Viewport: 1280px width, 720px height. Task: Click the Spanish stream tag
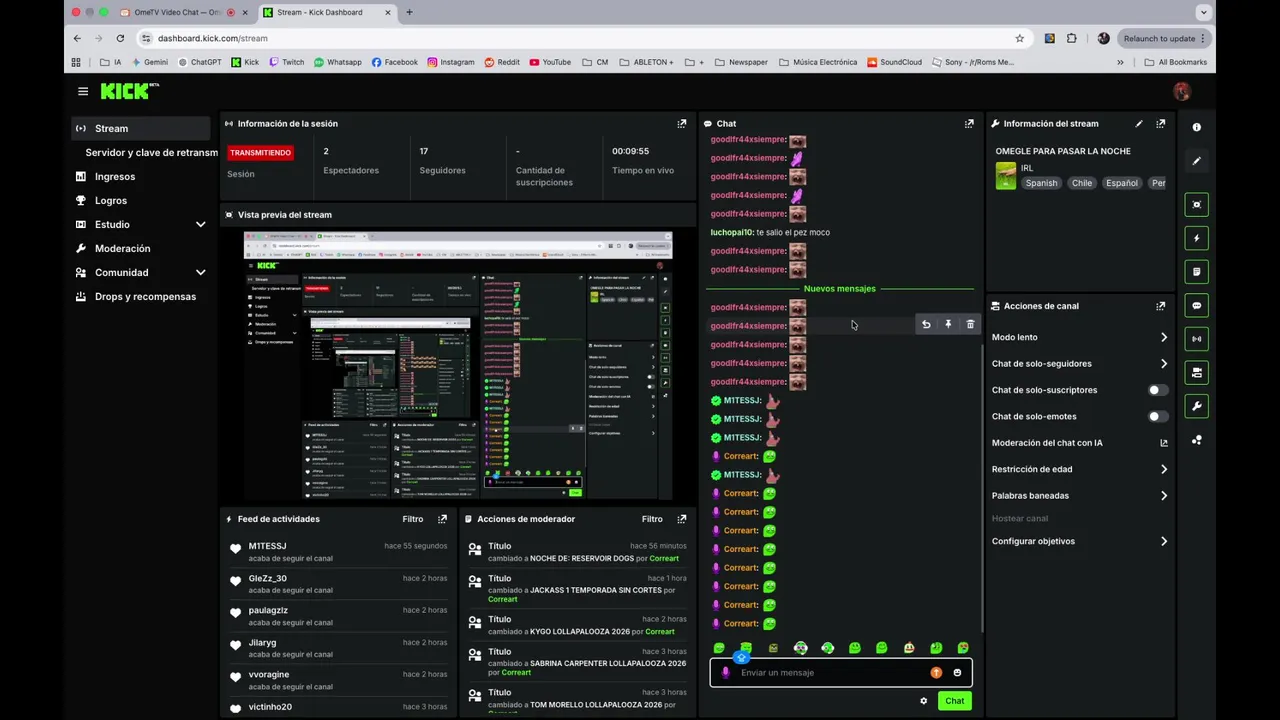click(x=1041, y=183)
